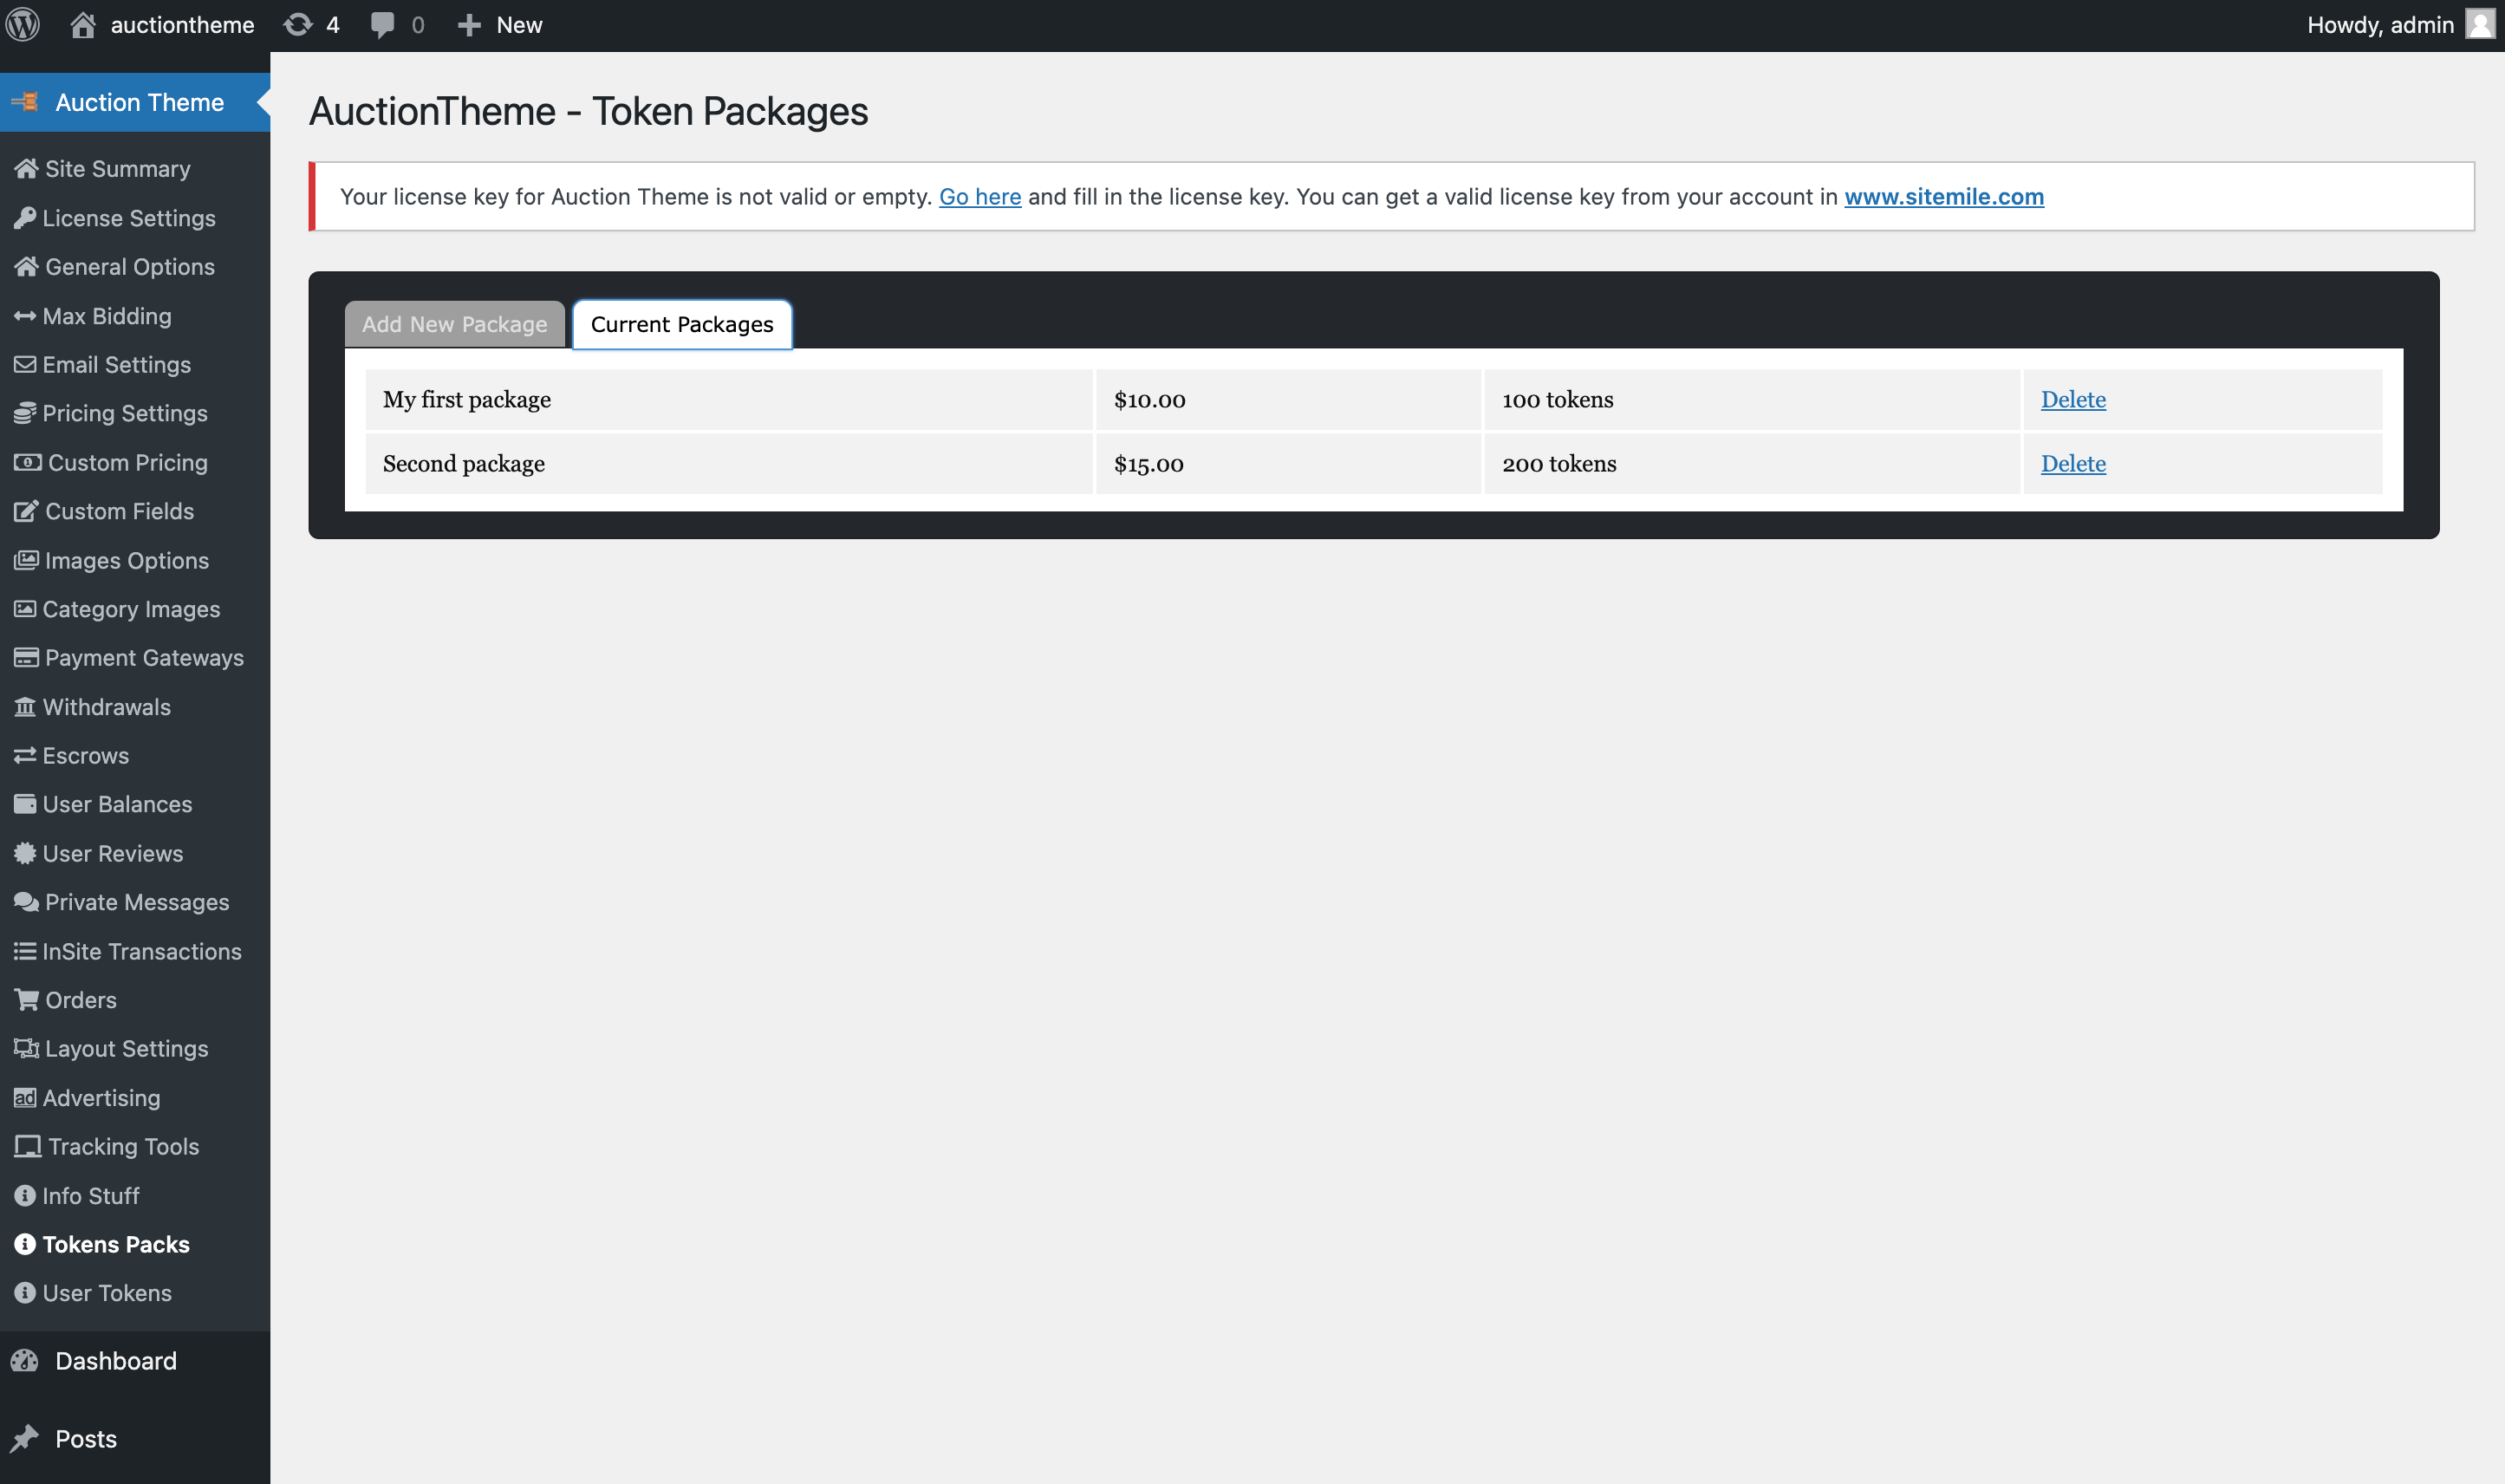Viewport: 2505px width, 1484px height.
Task: Click the 100 tokens cell
Action: (x=1752, y=399)
